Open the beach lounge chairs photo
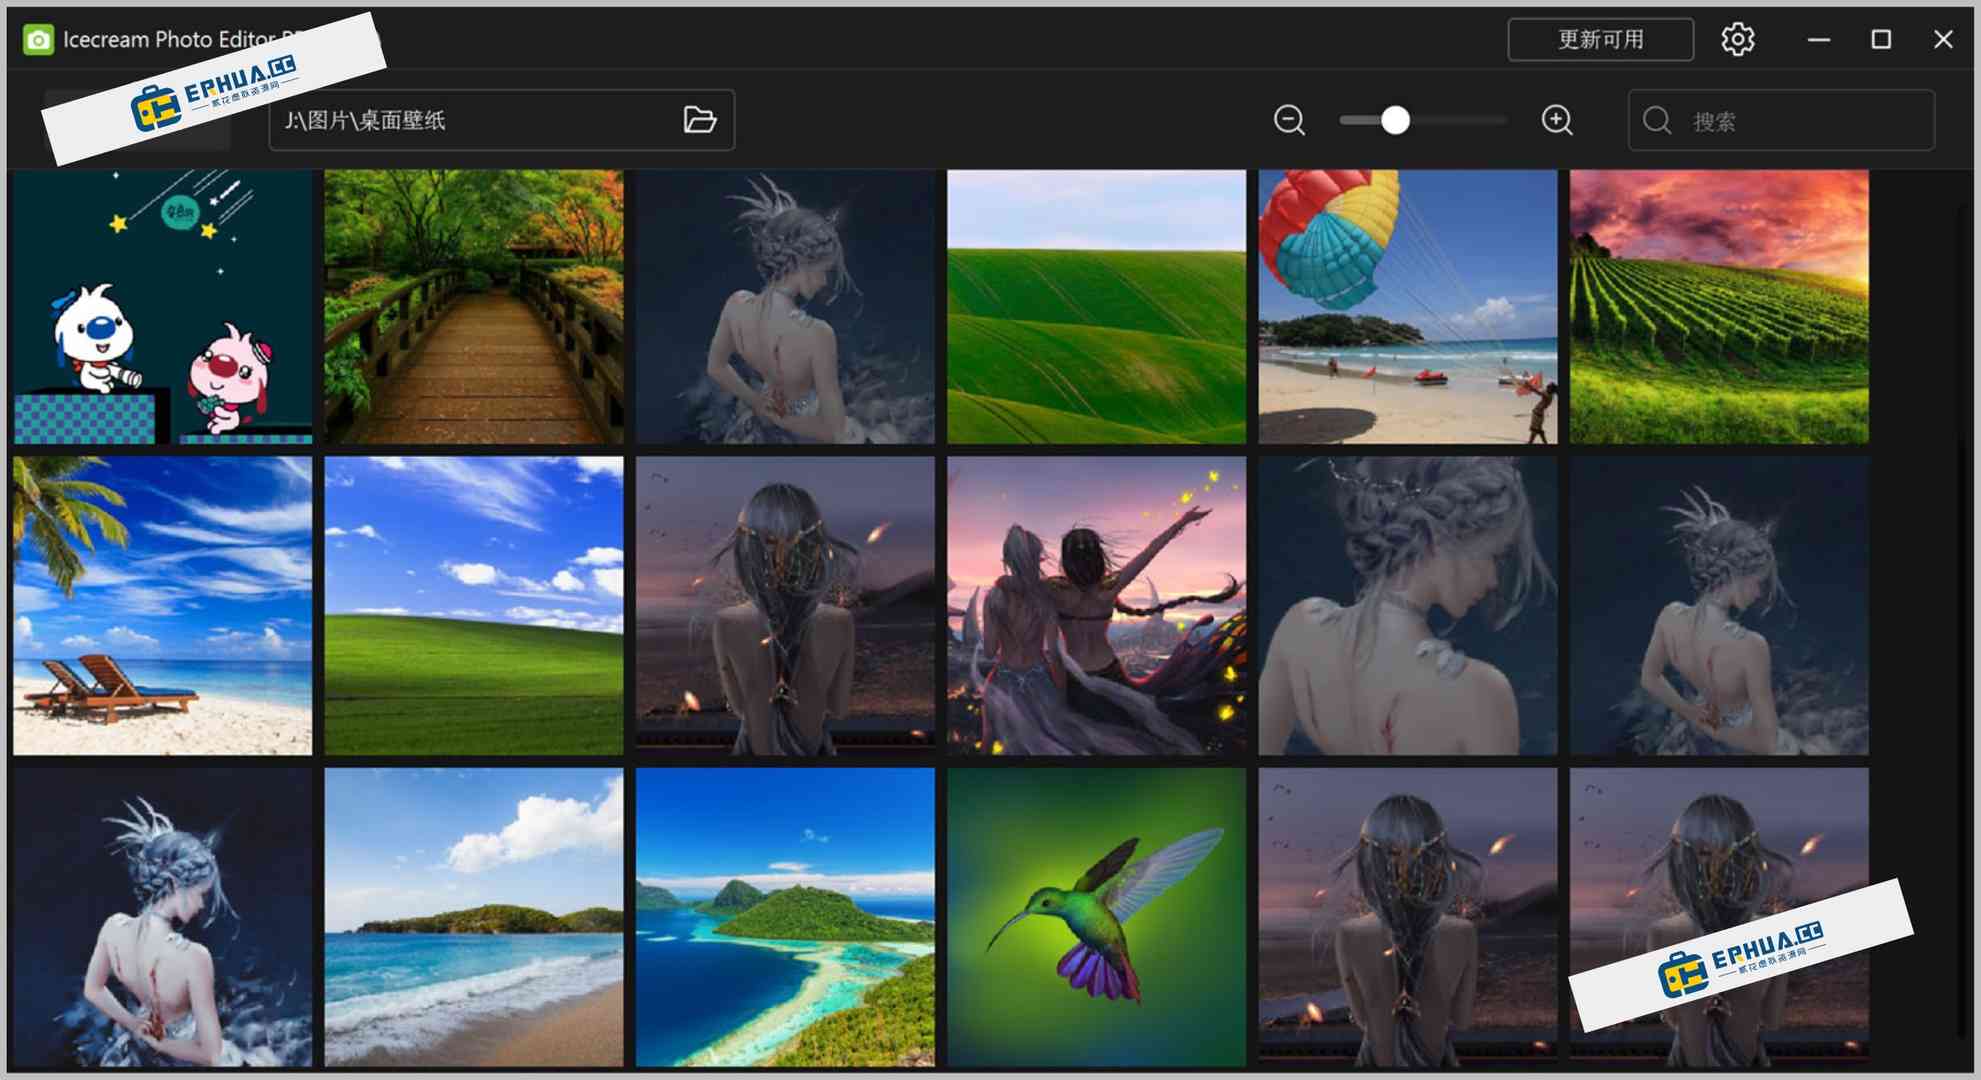This screenshot has height=1080, width=1981. click(162, 605)
